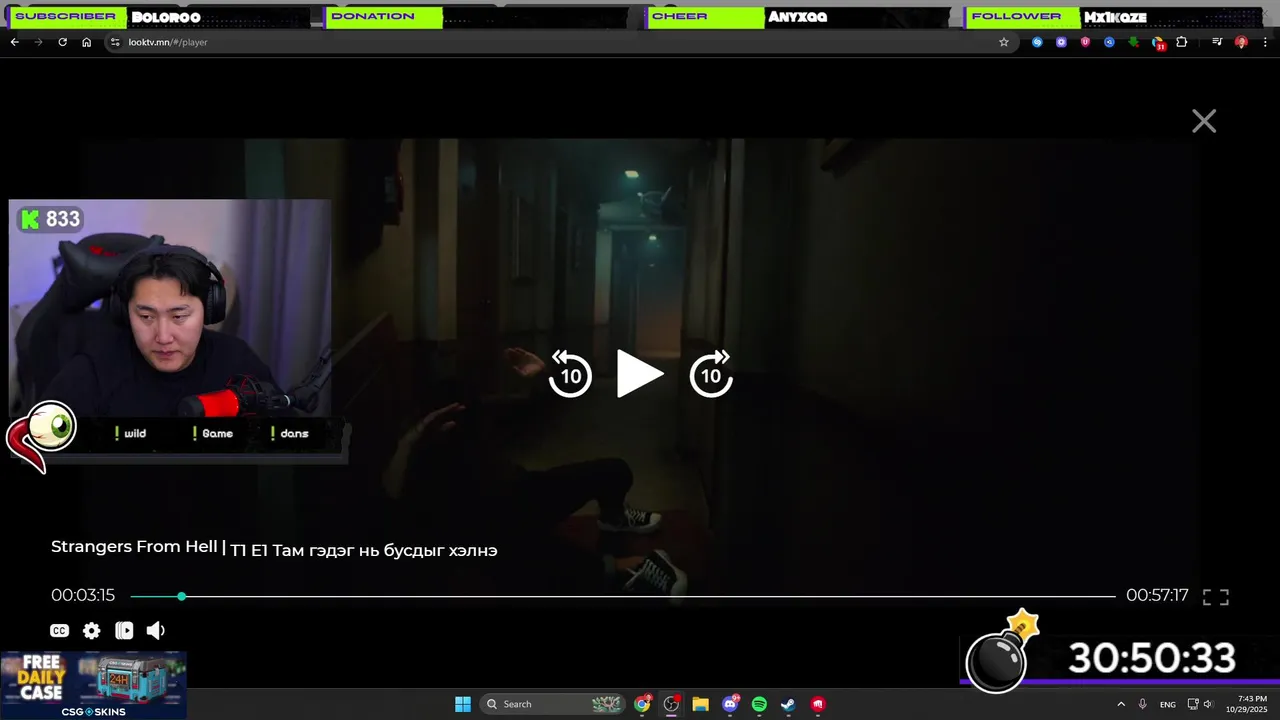Open the purple gear extension
Image resolution: width=1280 pixels, height=720 pixels.
pos(1061,42)
